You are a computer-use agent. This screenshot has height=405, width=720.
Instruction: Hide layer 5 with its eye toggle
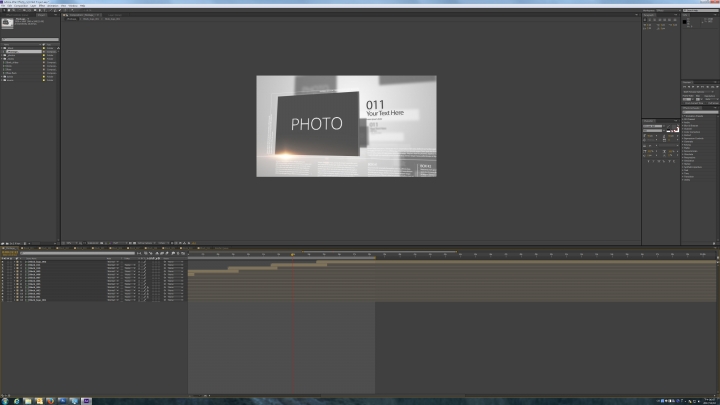tap(2, 275)
